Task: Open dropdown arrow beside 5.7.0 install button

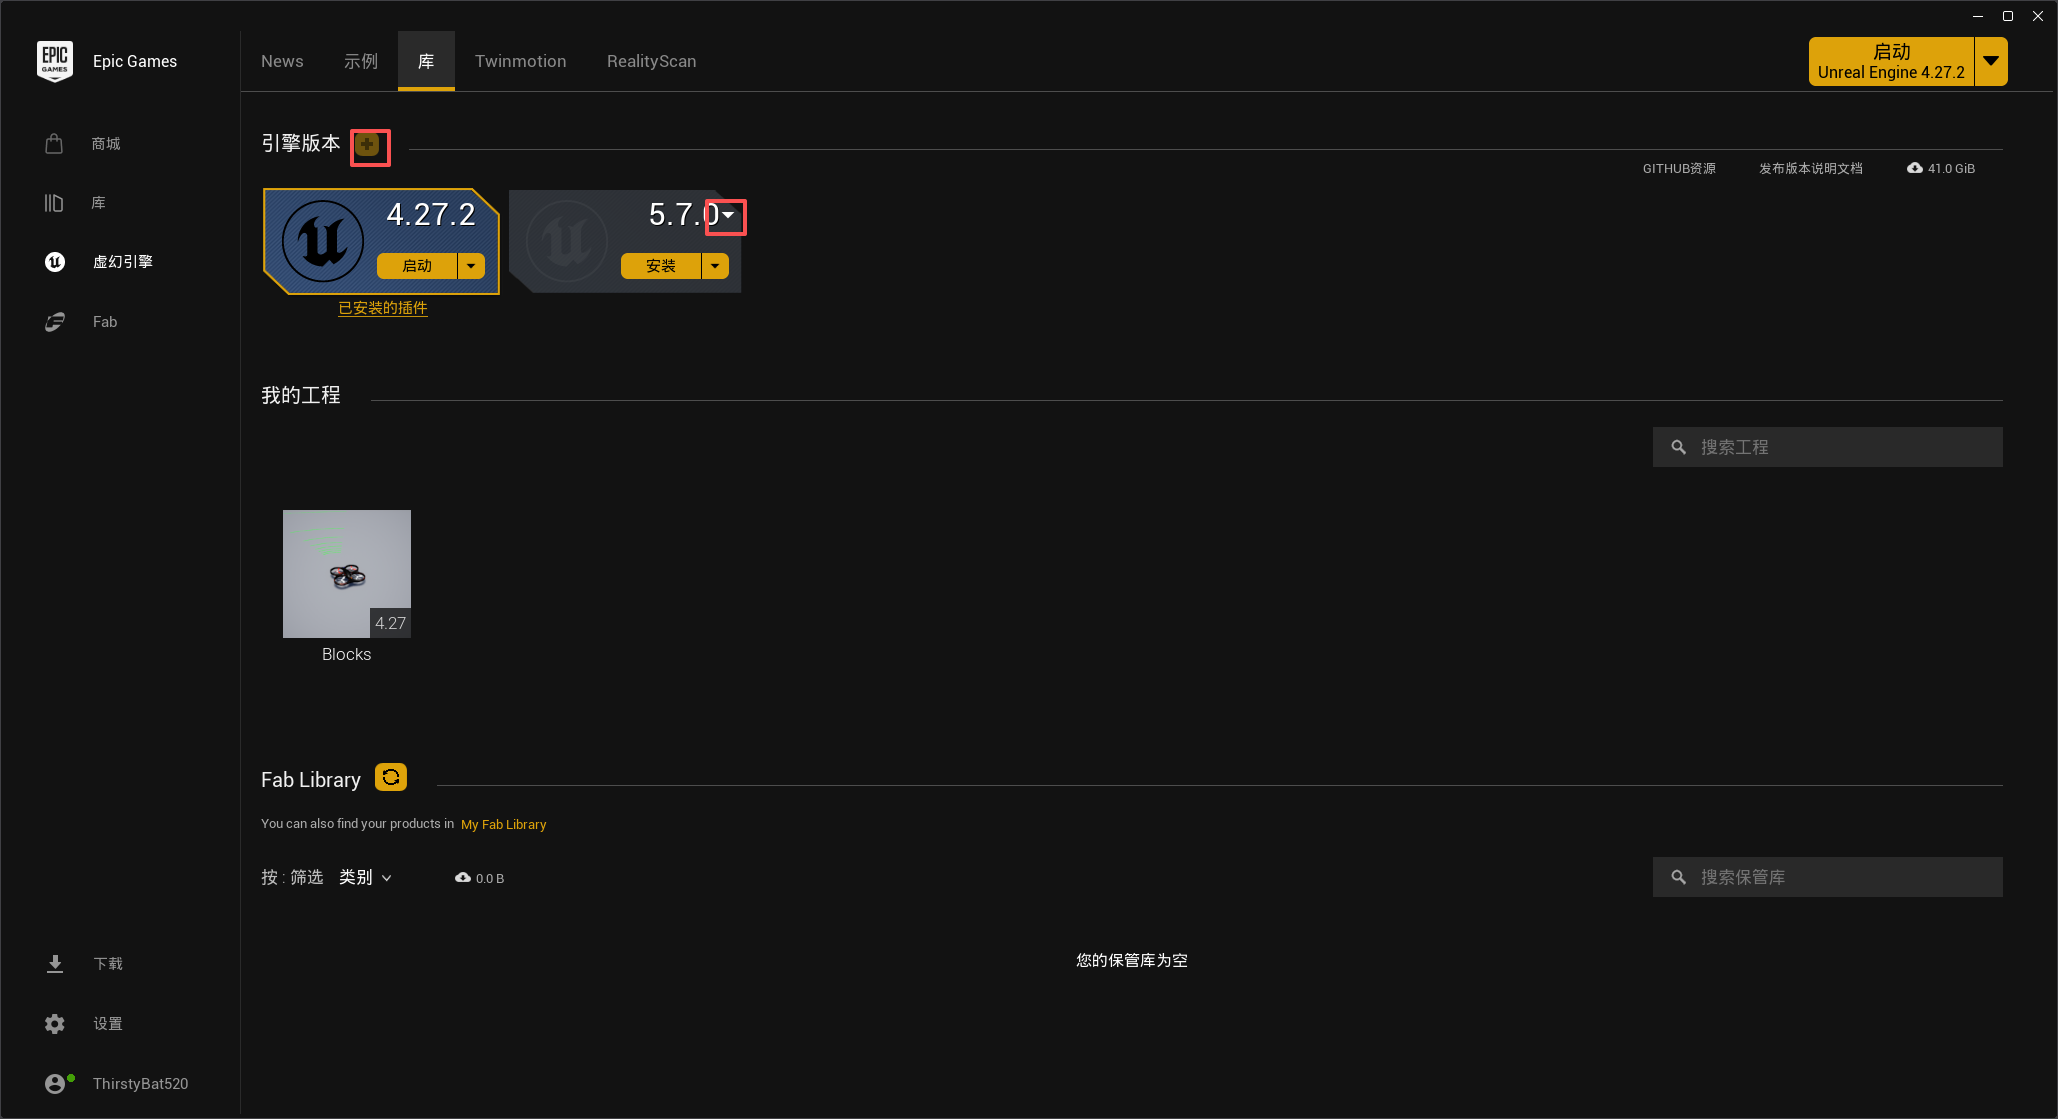Action: coord(715,266)
